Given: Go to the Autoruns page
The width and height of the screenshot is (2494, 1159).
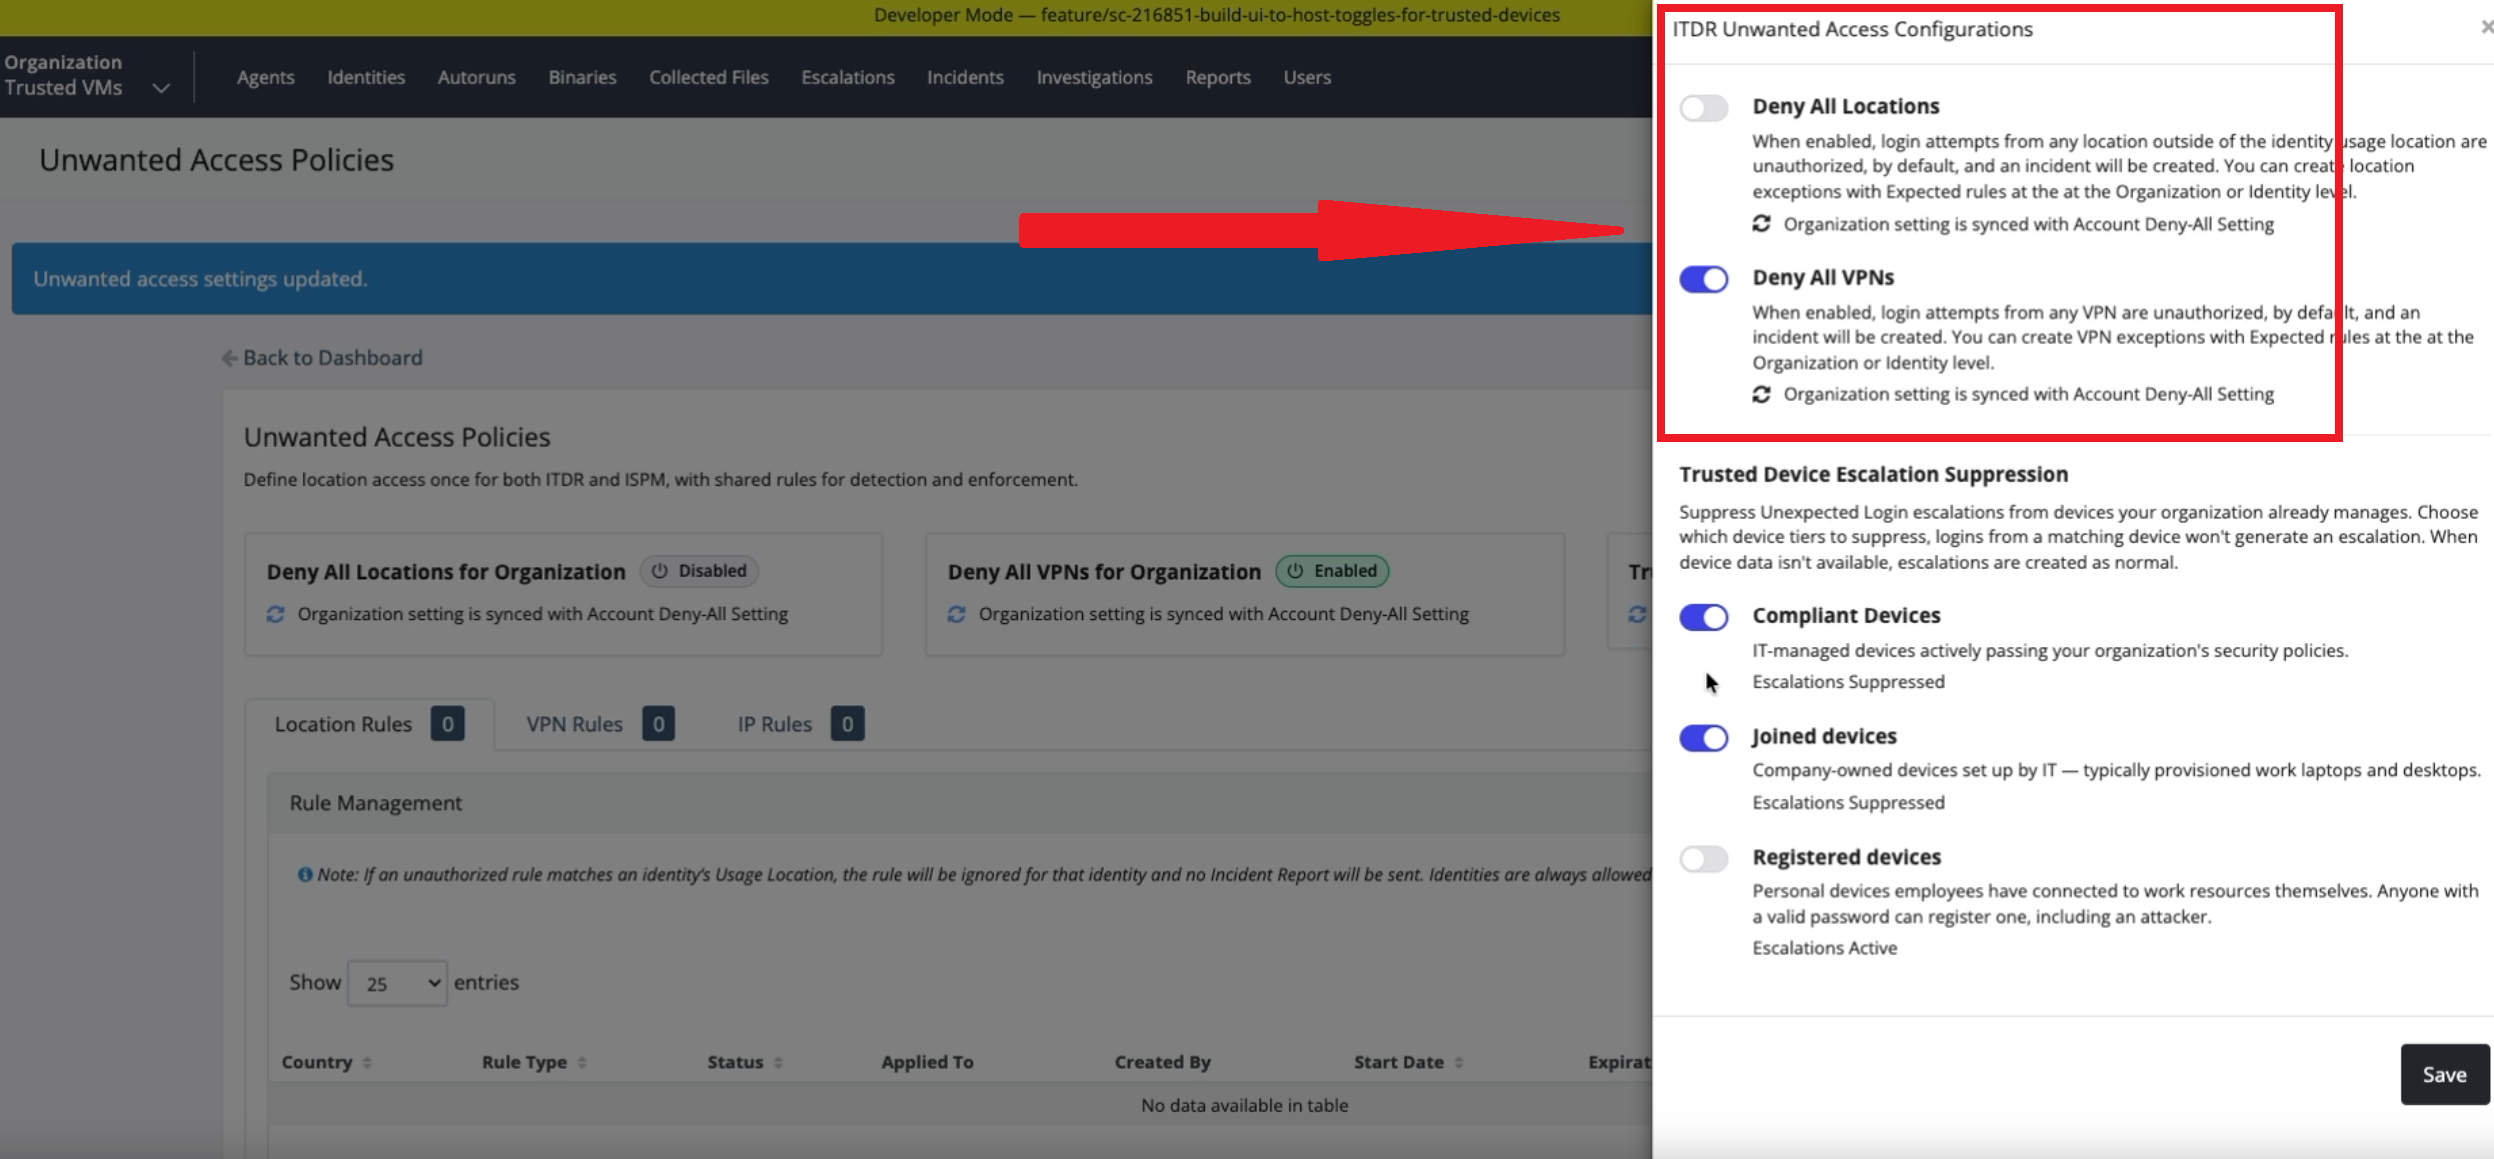Looking at the screenshot, I should point(477,77).
